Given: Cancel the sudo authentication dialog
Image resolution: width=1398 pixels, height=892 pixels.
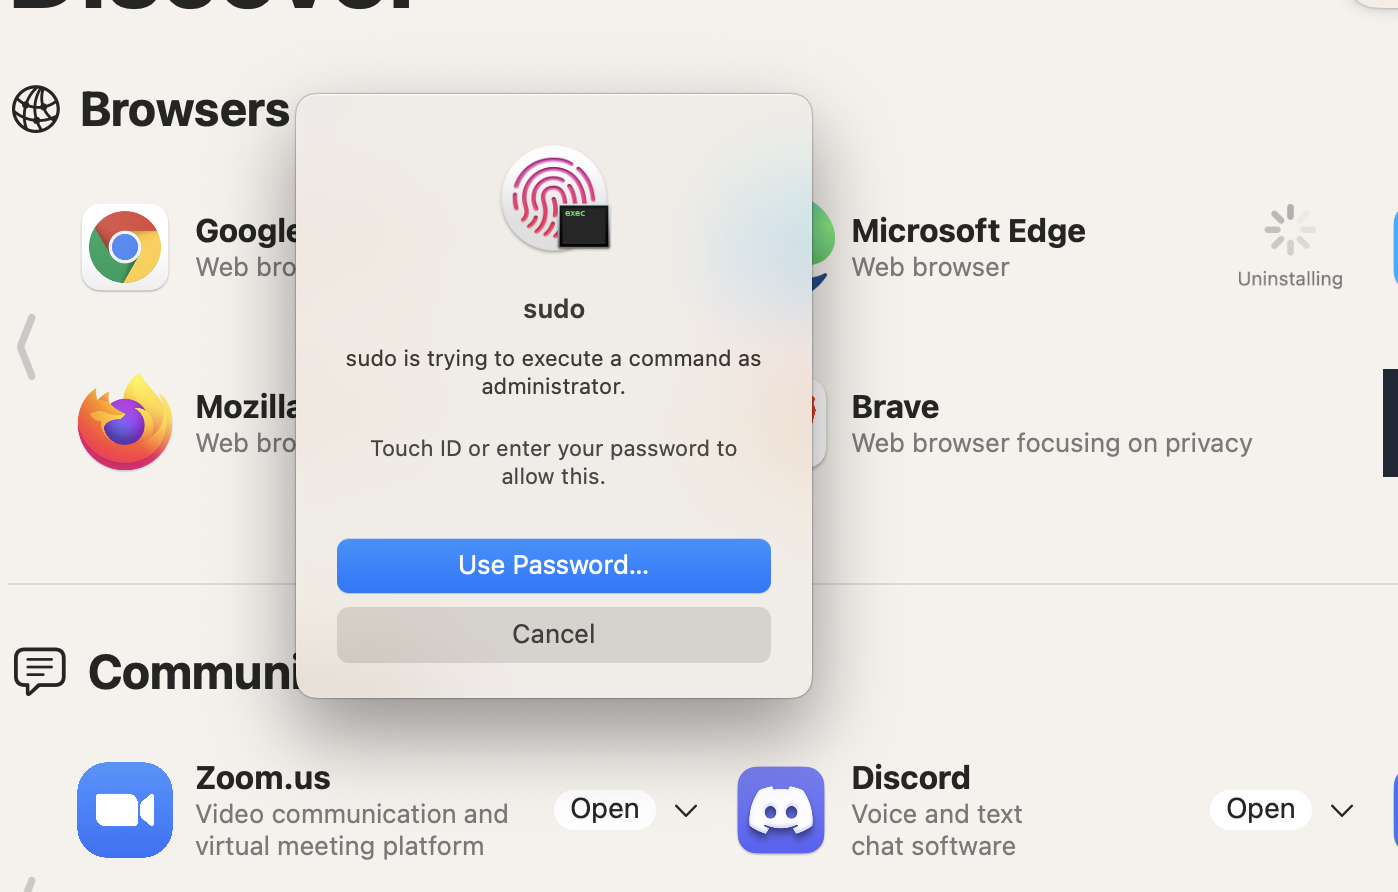Looking at the screenshot, I should pyautogui.click(x=553, y=633).
